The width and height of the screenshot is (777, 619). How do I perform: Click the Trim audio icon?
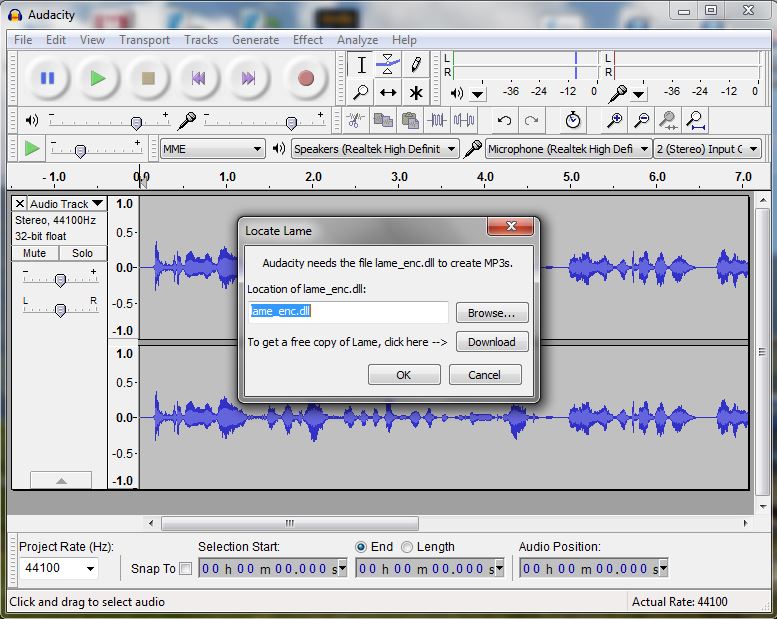pos(437,120)
